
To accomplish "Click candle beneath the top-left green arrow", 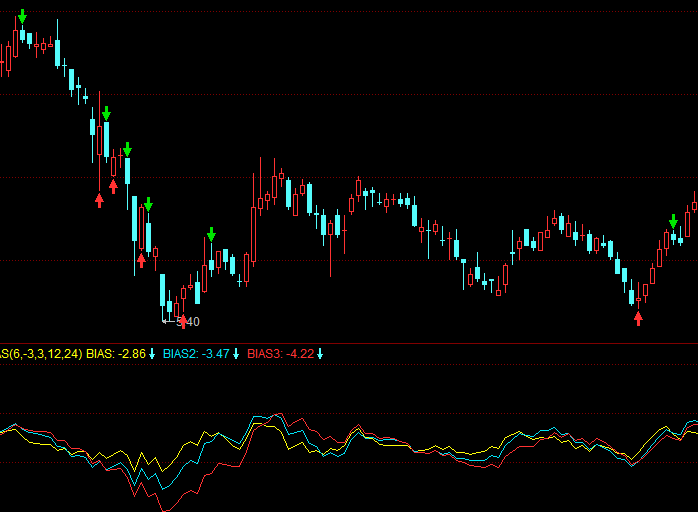I will (22, 36).
